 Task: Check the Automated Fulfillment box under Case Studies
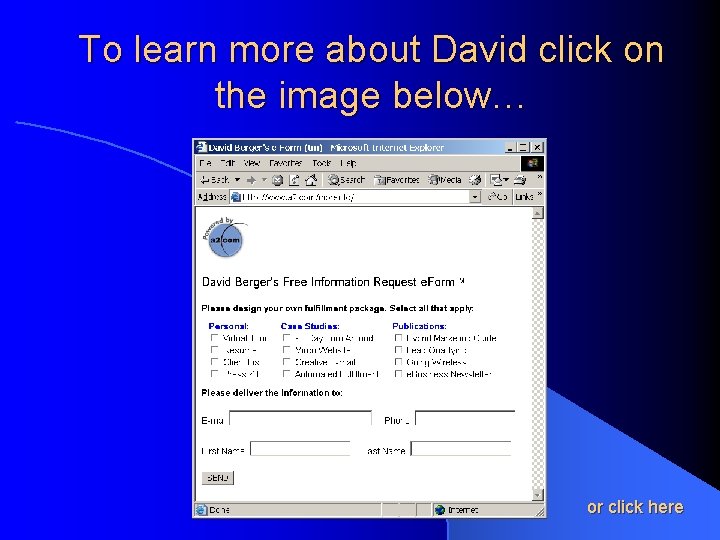pos(287,374)
